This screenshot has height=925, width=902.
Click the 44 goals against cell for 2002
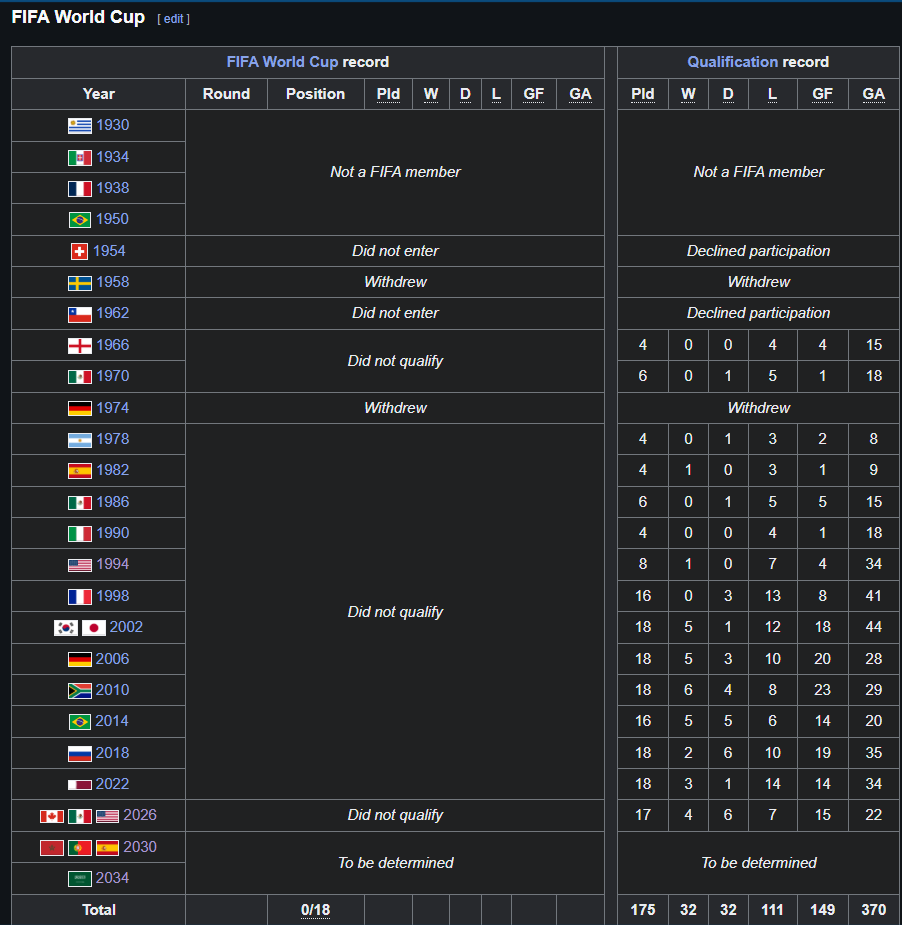874,627
